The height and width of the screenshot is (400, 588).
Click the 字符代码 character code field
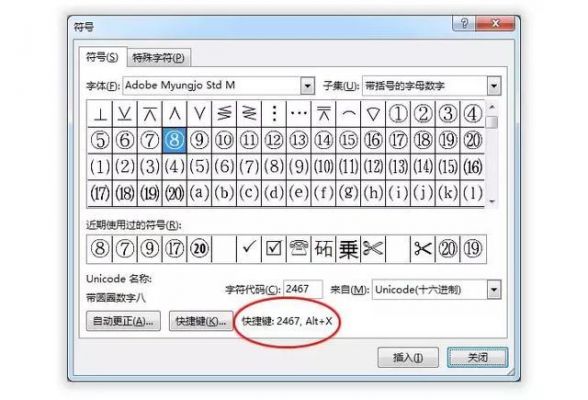[x=302, y=289]
